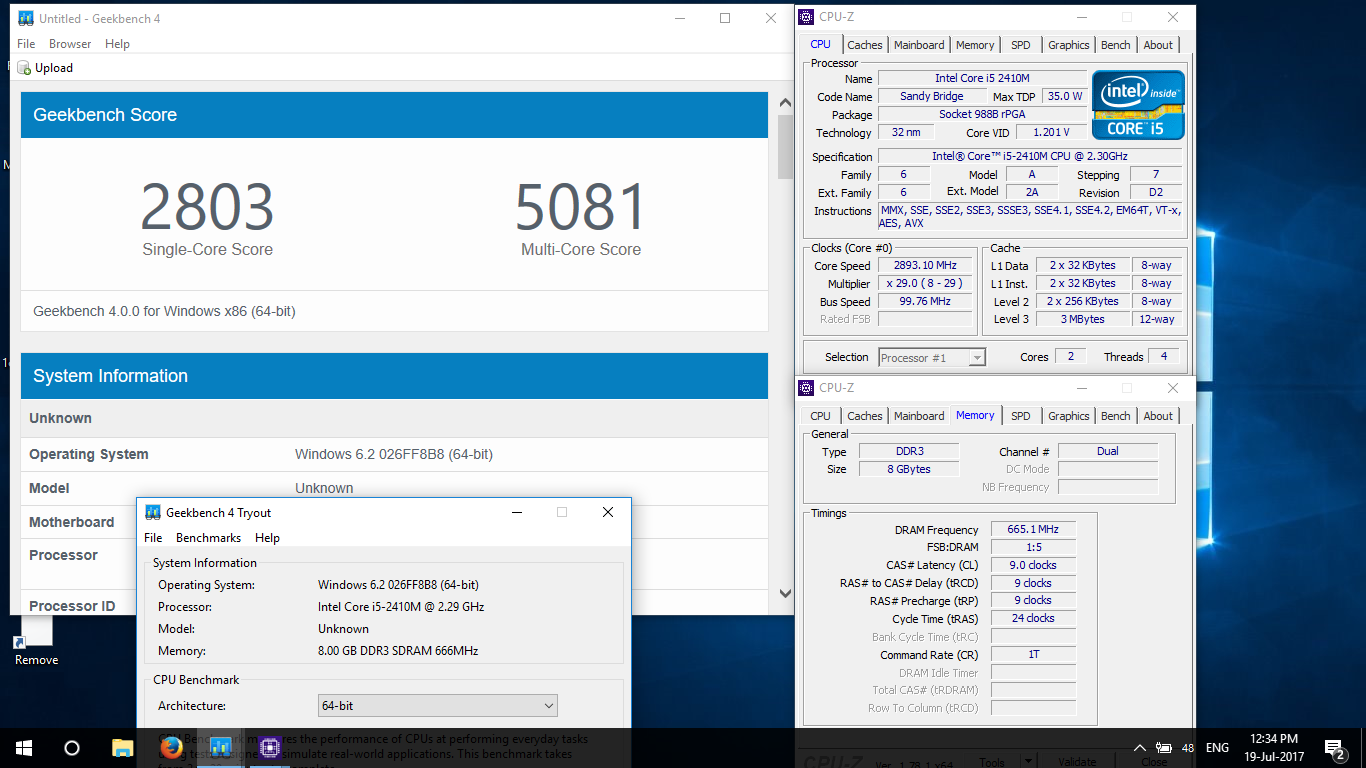Show hidden tray icons chevron
Screen dimensions: 1366x768
pos(1139,748)
